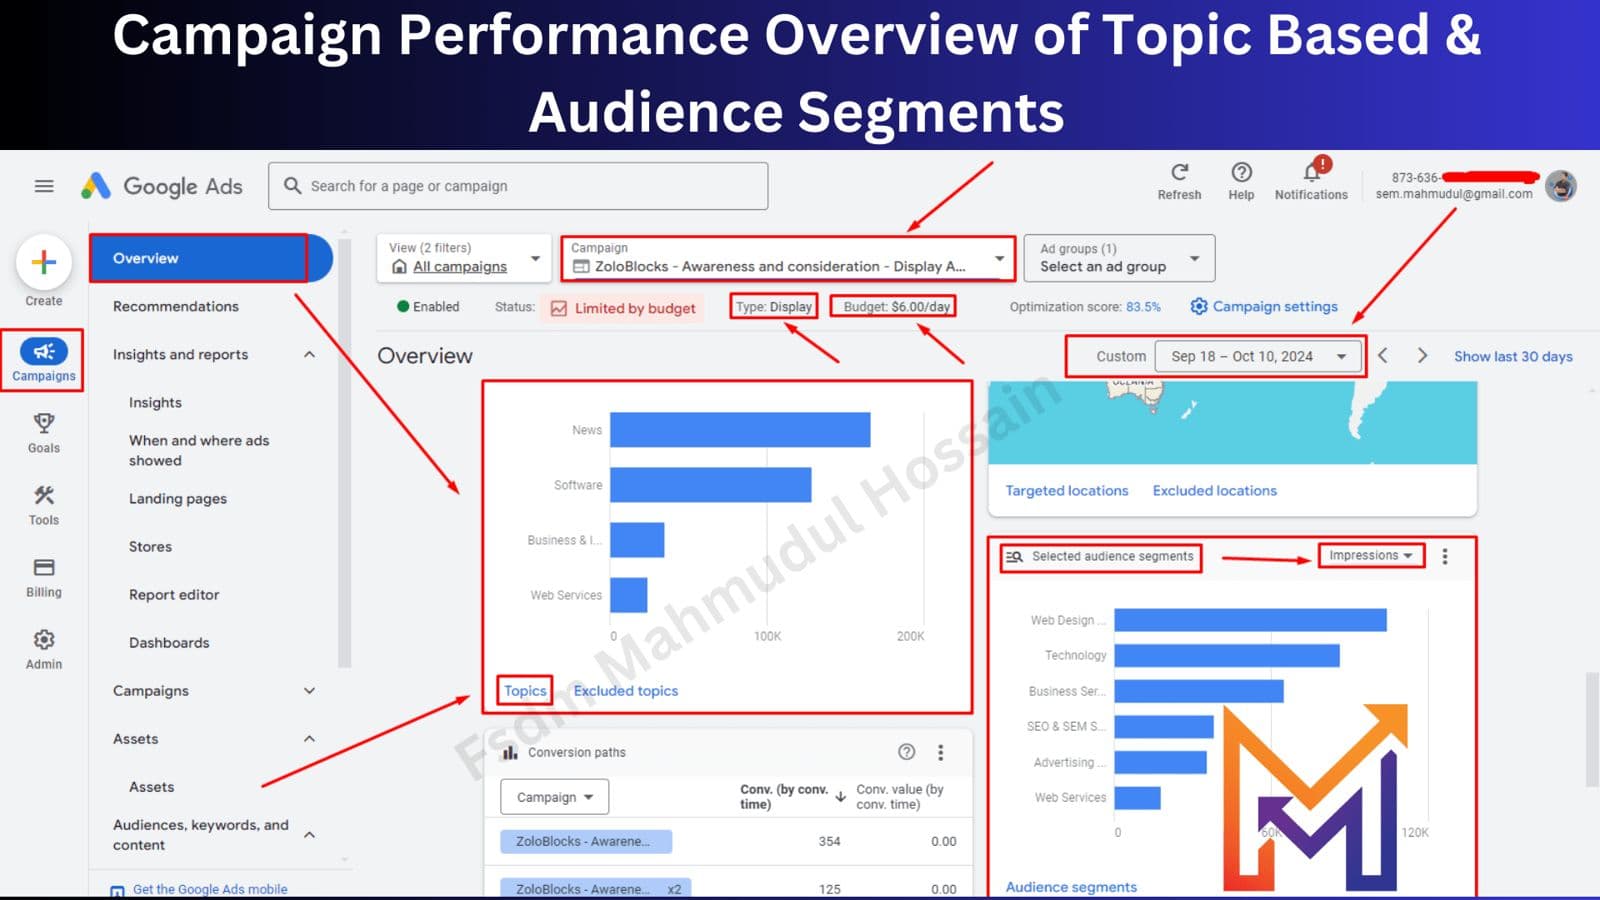This screenshot has width=1600, height=900.
Task: Click the Refresh icon
Action: [x=1180, y=172]
